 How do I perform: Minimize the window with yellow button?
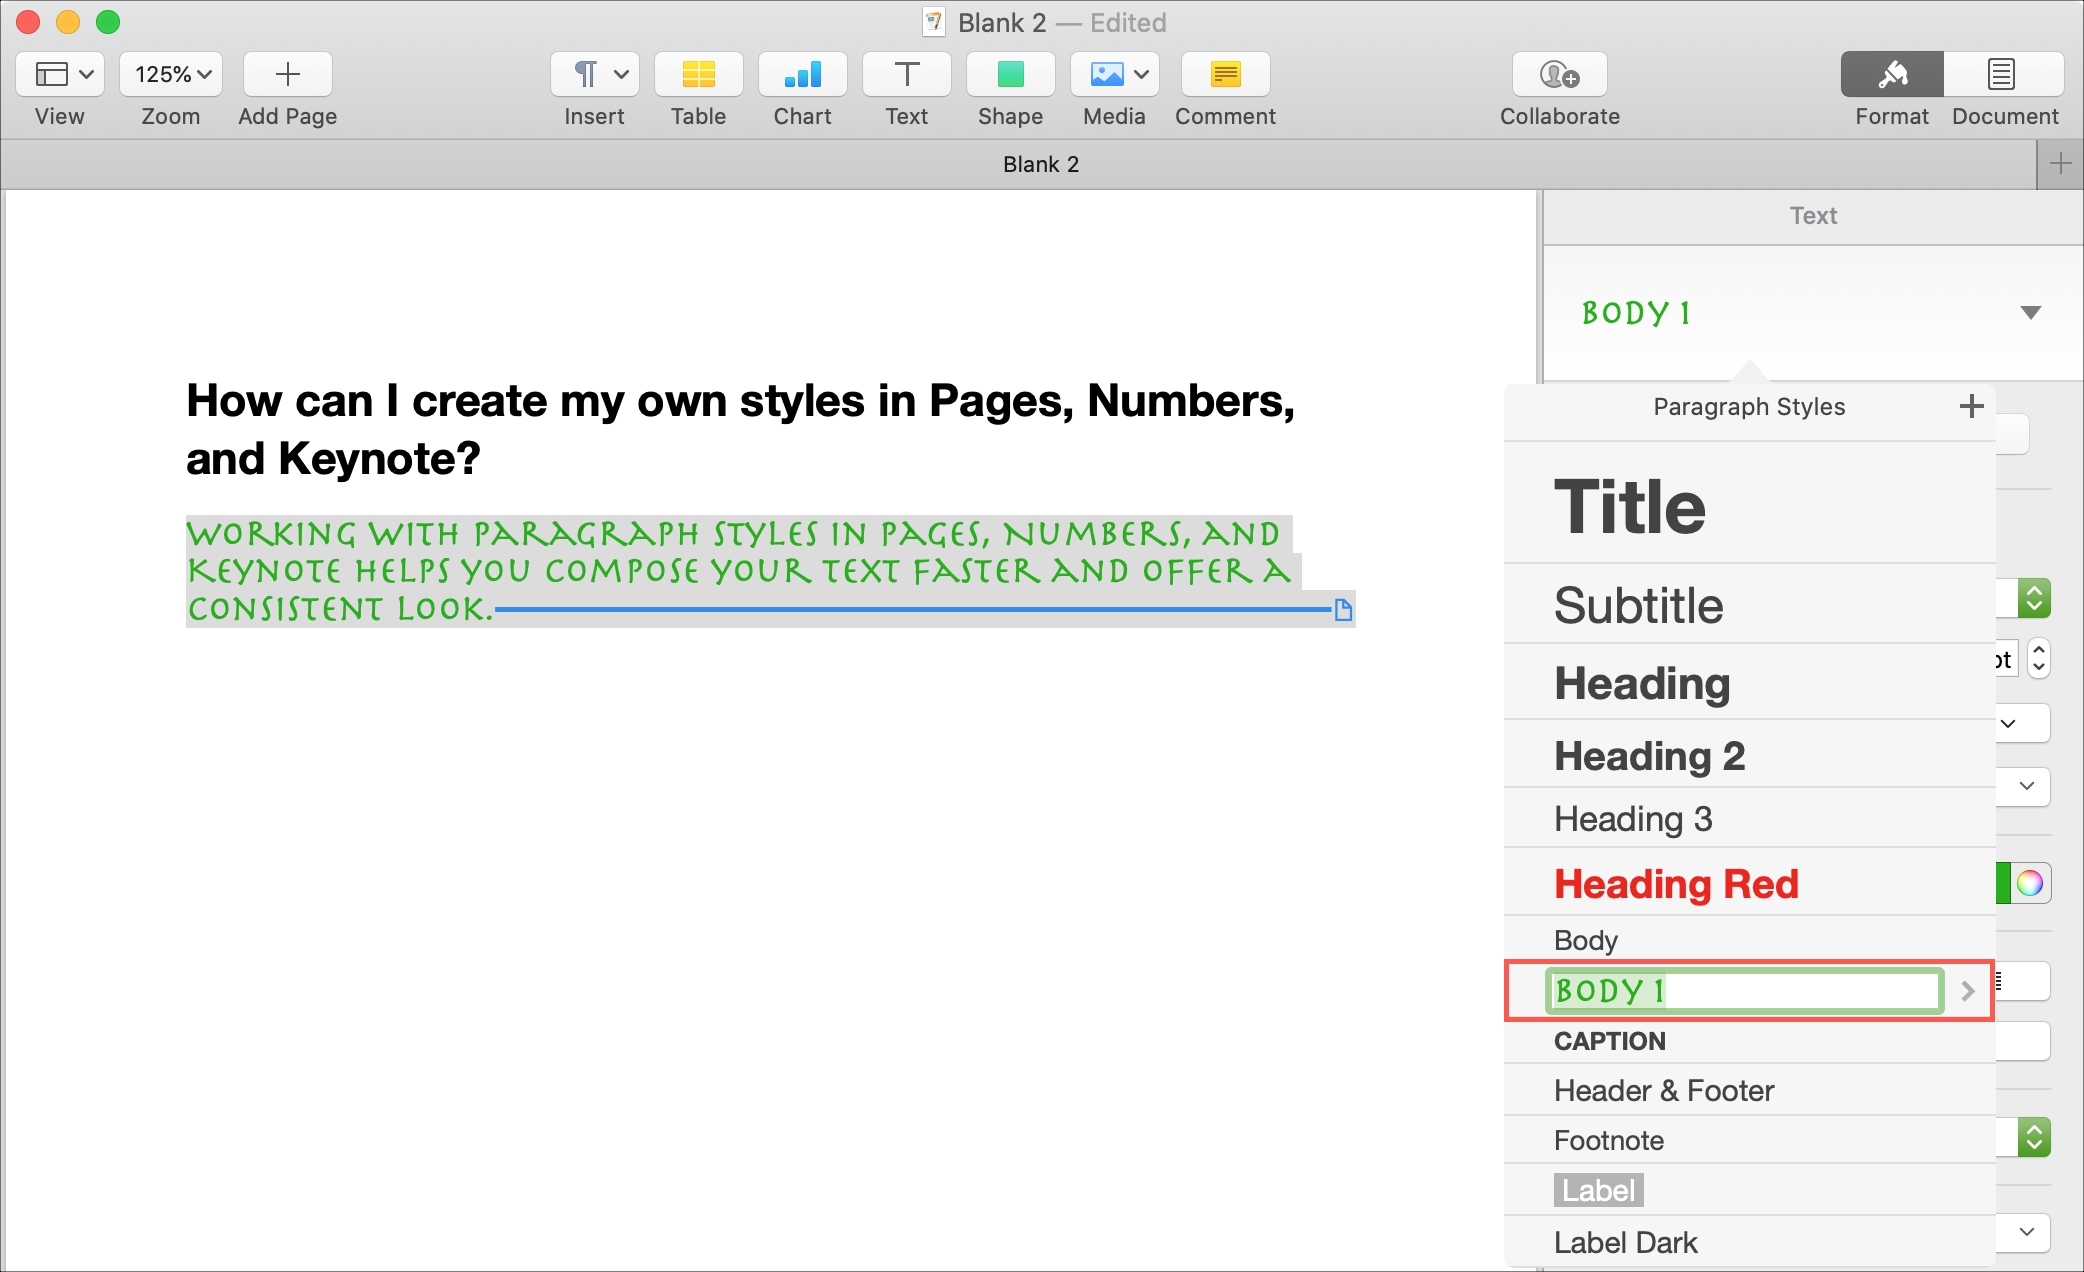pos(68,22)
